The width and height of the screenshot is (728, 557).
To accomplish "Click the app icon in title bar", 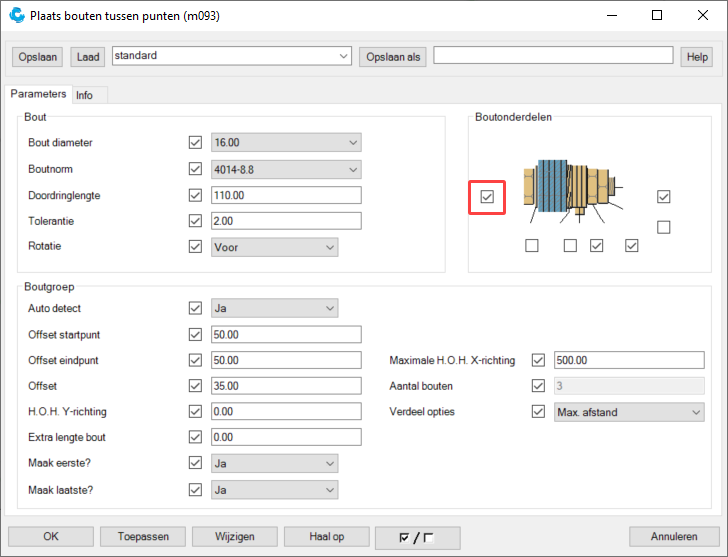I will 16,16.
